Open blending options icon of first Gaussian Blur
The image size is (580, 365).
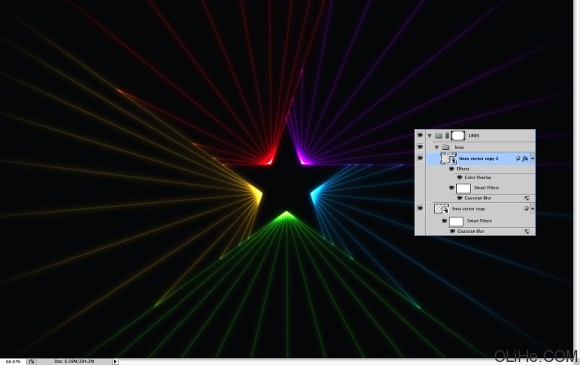(527, 198)
